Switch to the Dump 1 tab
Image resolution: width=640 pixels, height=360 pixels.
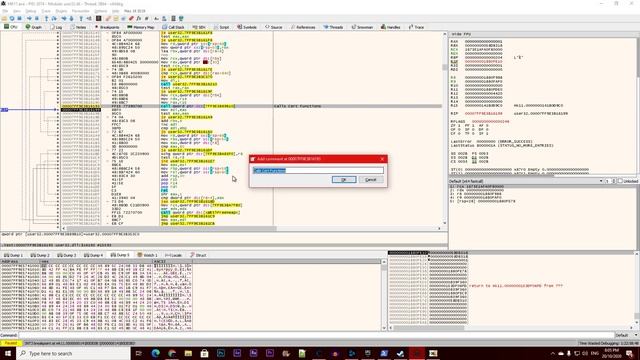pos(13,255)
